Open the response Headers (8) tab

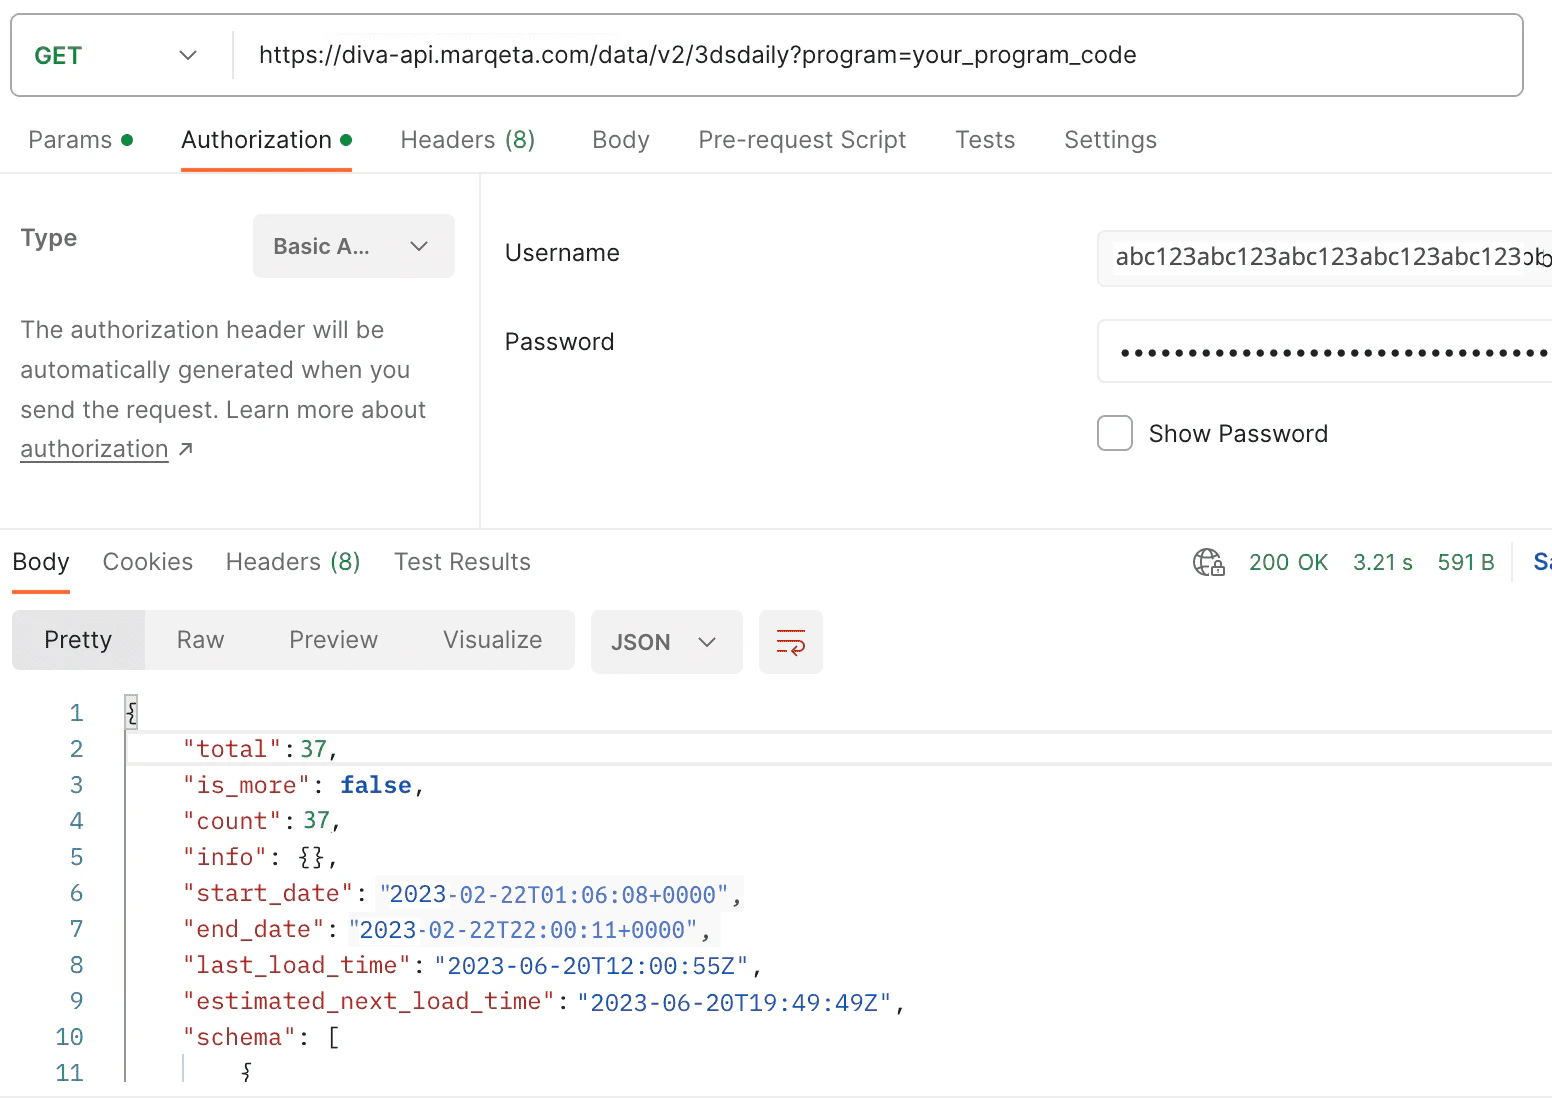(x=293, y=562)
